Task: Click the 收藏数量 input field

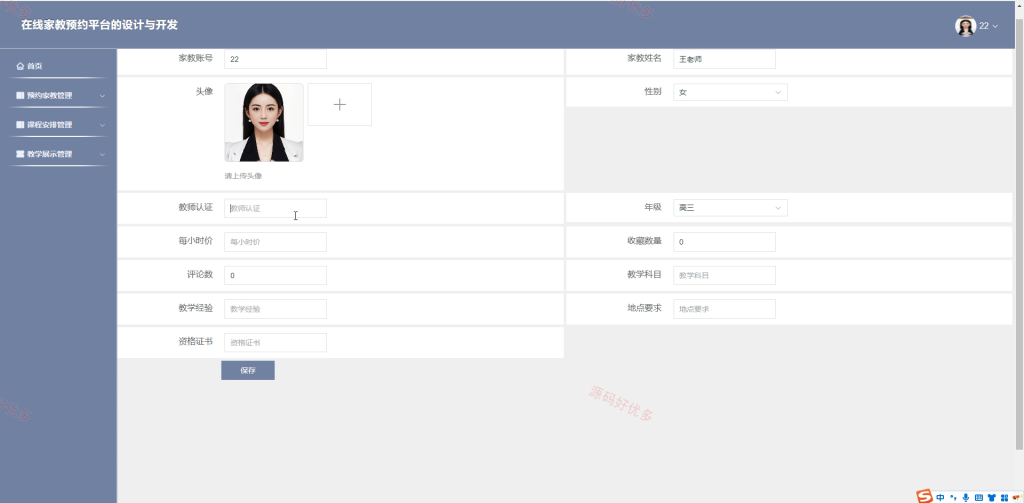Action: click(724, 242)
